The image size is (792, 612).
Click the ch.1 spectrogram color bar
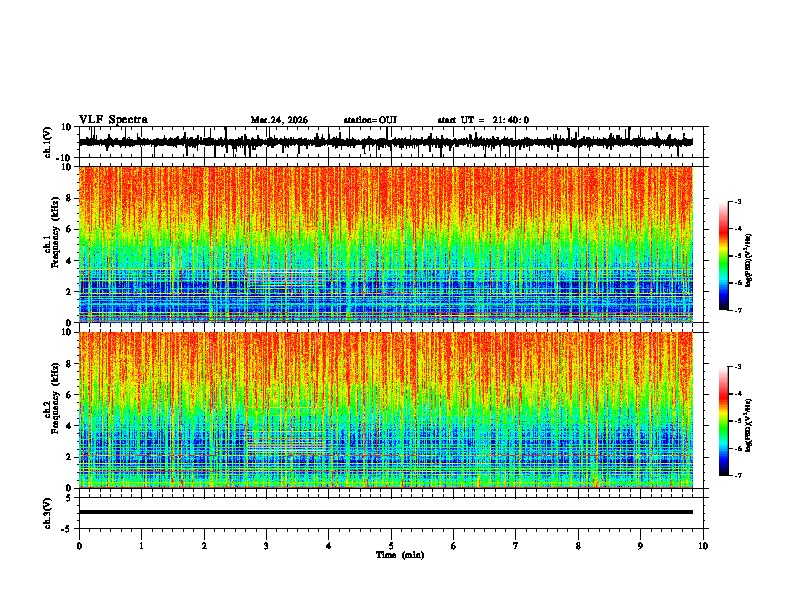point(723,255)
